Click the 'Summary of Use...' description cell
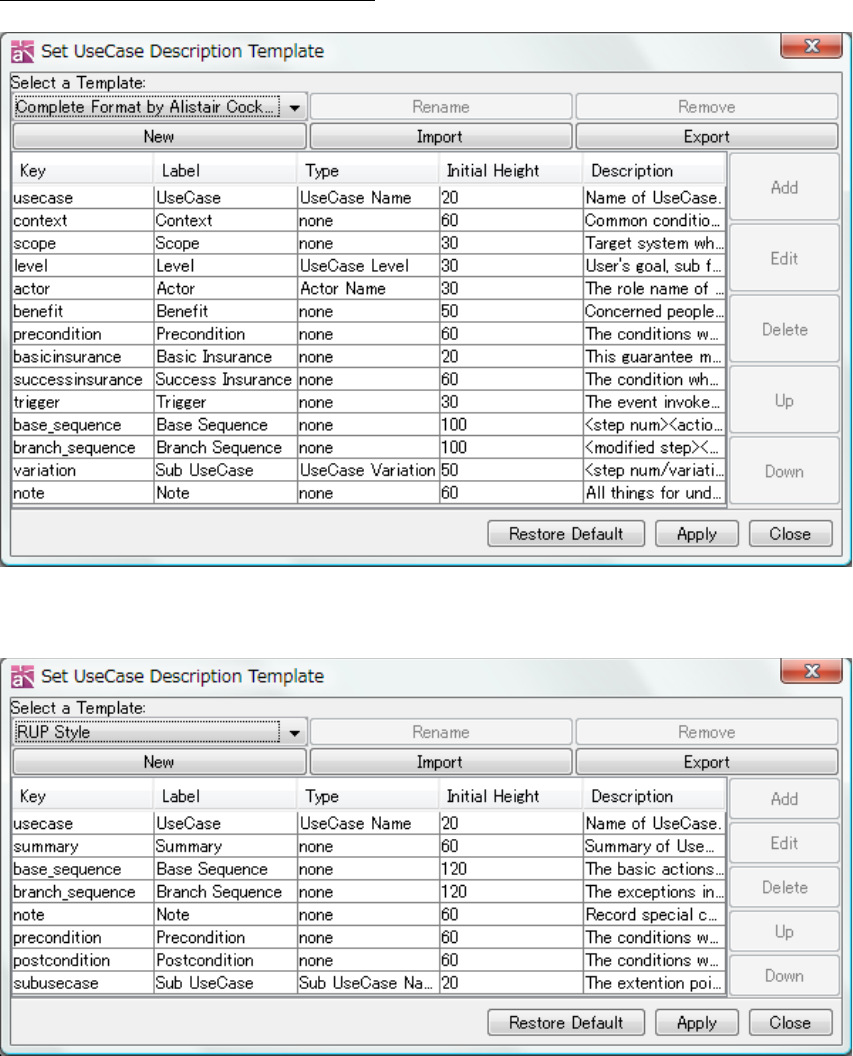The height and width of the screenshot is (1056, 853). 654,846
